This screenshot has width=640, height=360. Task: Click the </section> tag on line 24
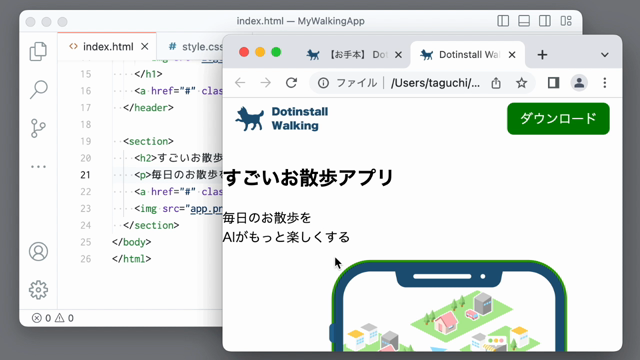click(x=151, y=225)
